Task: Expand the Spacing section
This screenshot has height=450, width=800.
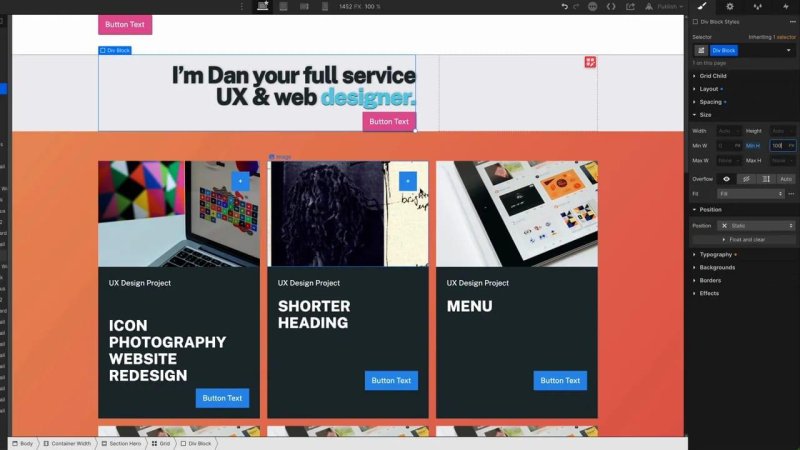Action: 710,102
